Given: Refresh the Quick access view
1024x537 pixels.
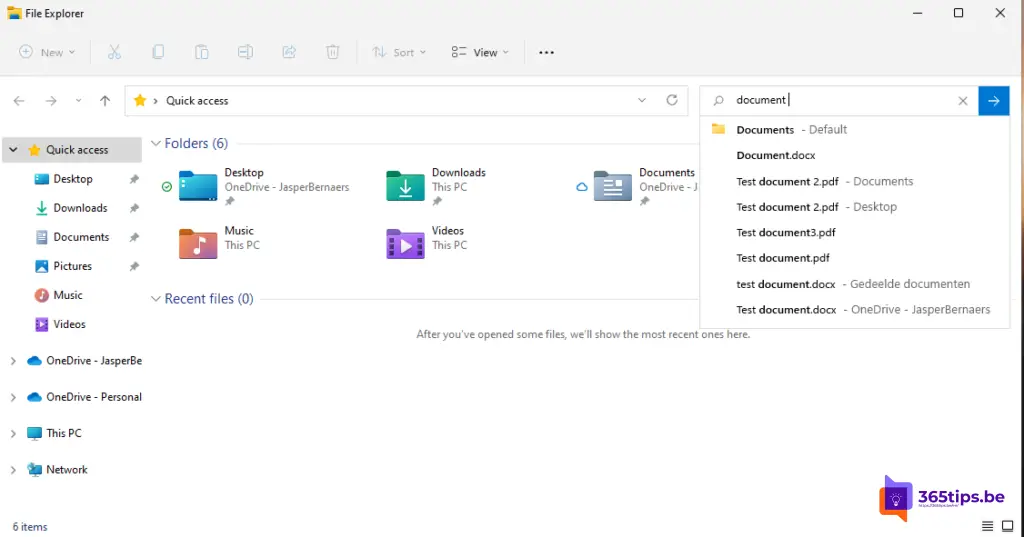Looking at the screenshot, I should tap(672, 100).
